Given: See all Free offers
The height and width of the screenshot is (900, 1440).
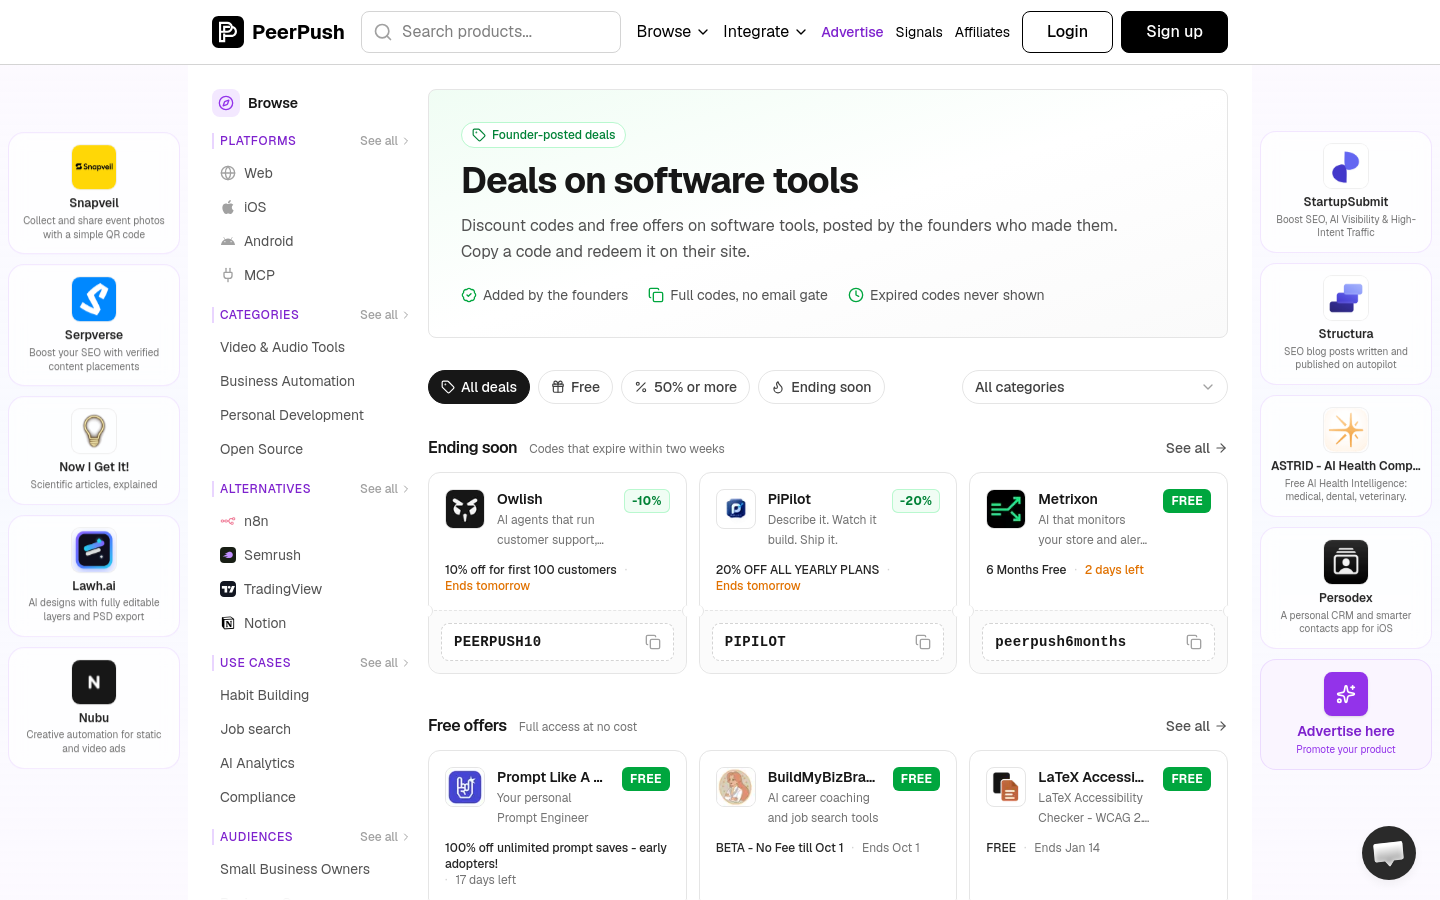Looking at the screenshot, I should 1196,726.
